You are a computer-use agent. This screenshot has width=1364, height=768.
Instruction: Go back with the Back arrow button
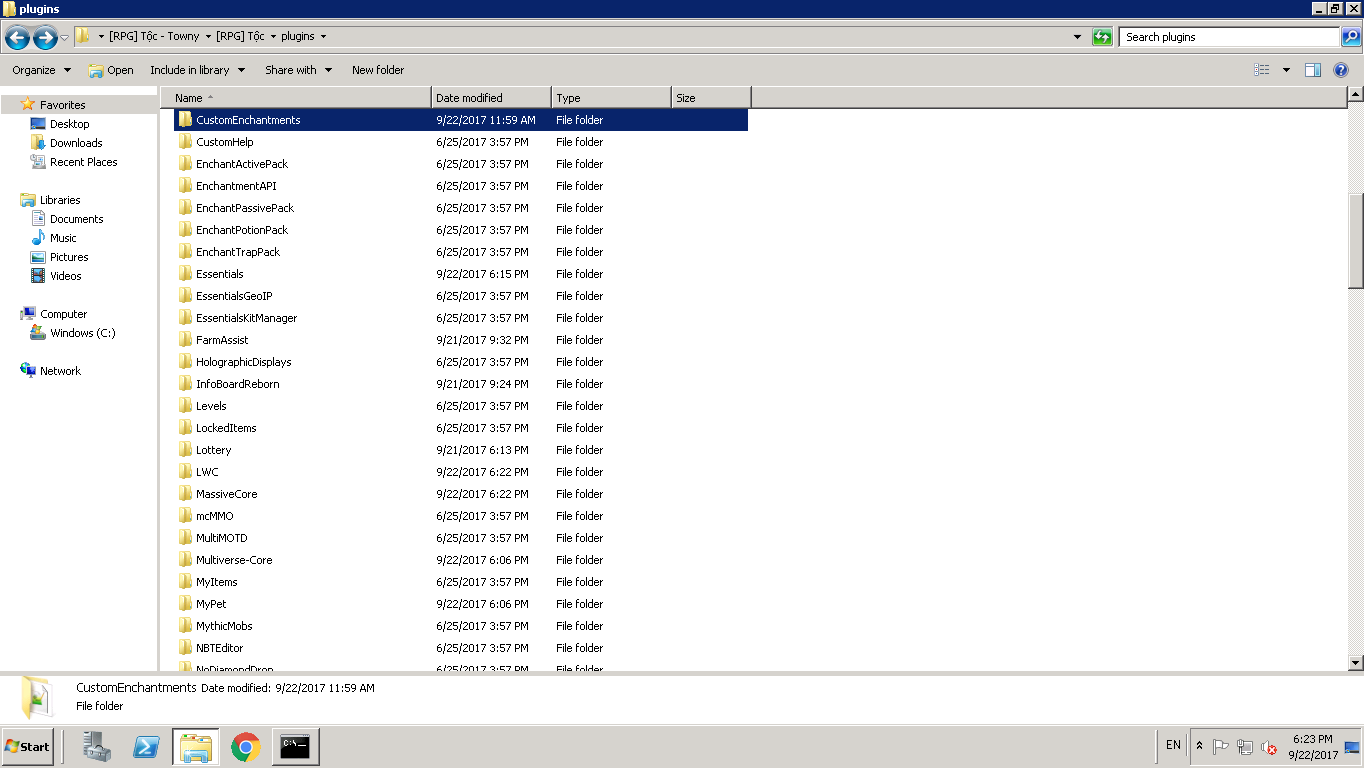tap(17, 38)
